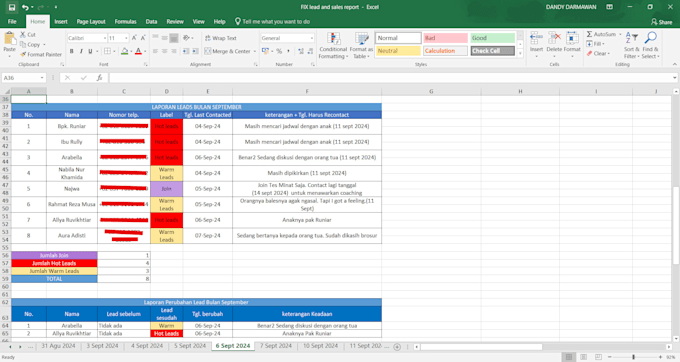Open Find & Select menu
680x362 pixels.
[x=650, y=46]
